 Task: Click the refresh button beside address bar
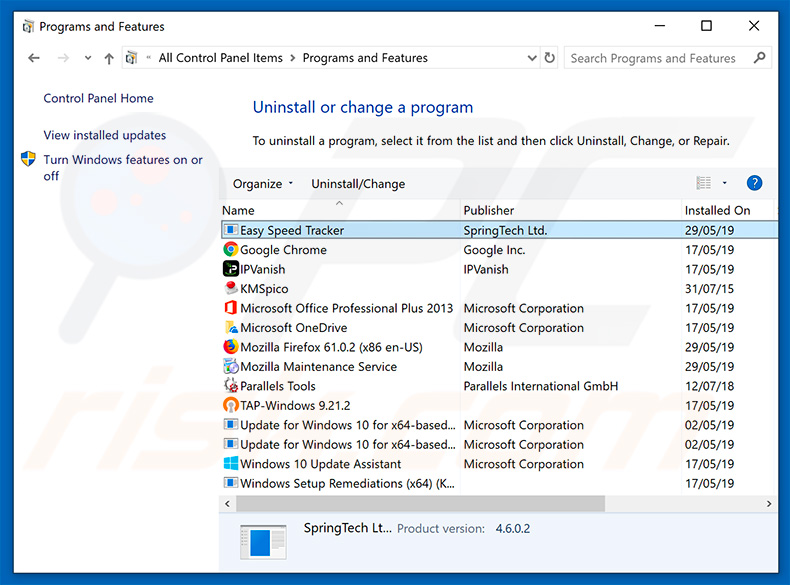549,58
